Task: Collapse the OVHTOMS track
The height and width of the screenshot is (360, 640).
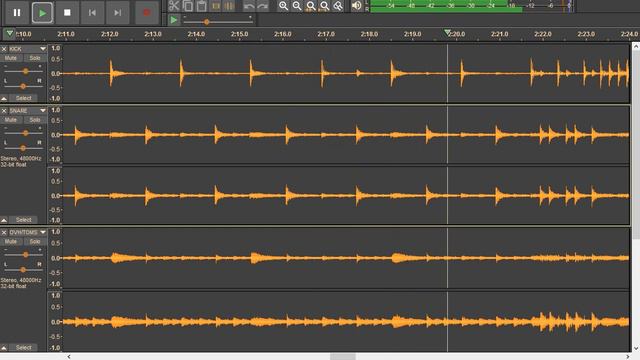Action: [4, 348]
